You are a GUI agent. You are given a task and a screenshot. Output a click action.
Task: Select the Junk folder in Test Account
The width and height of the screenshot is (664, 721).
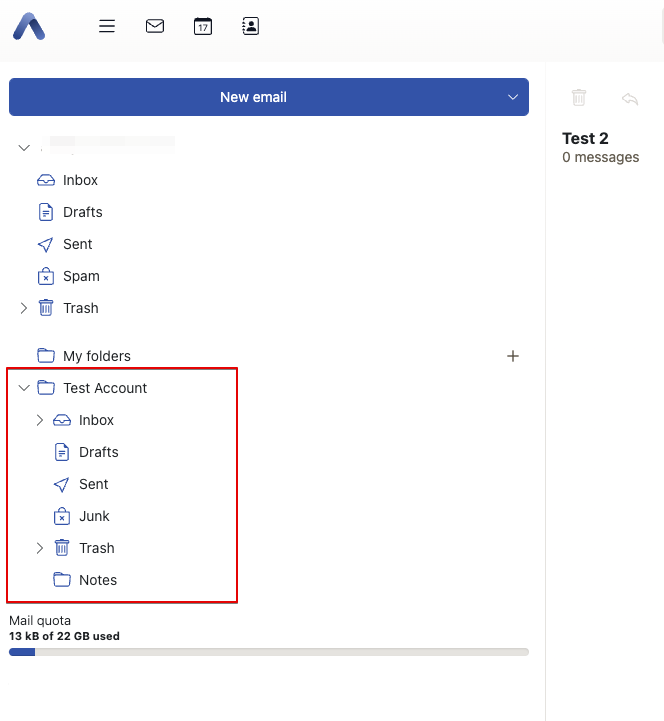click(x=94, y=516)
